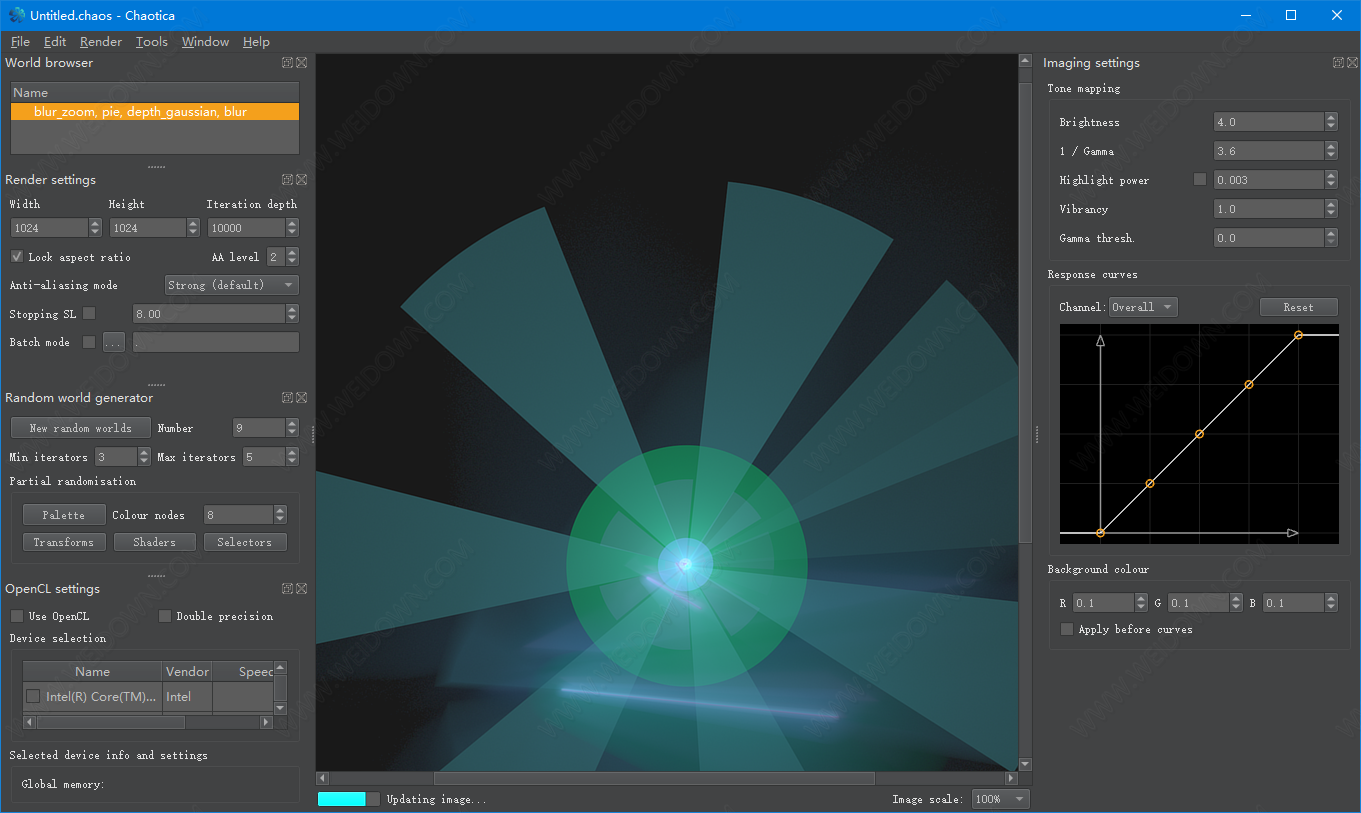
Task: Click the Number of worlds field
Action: pos(259,428)
